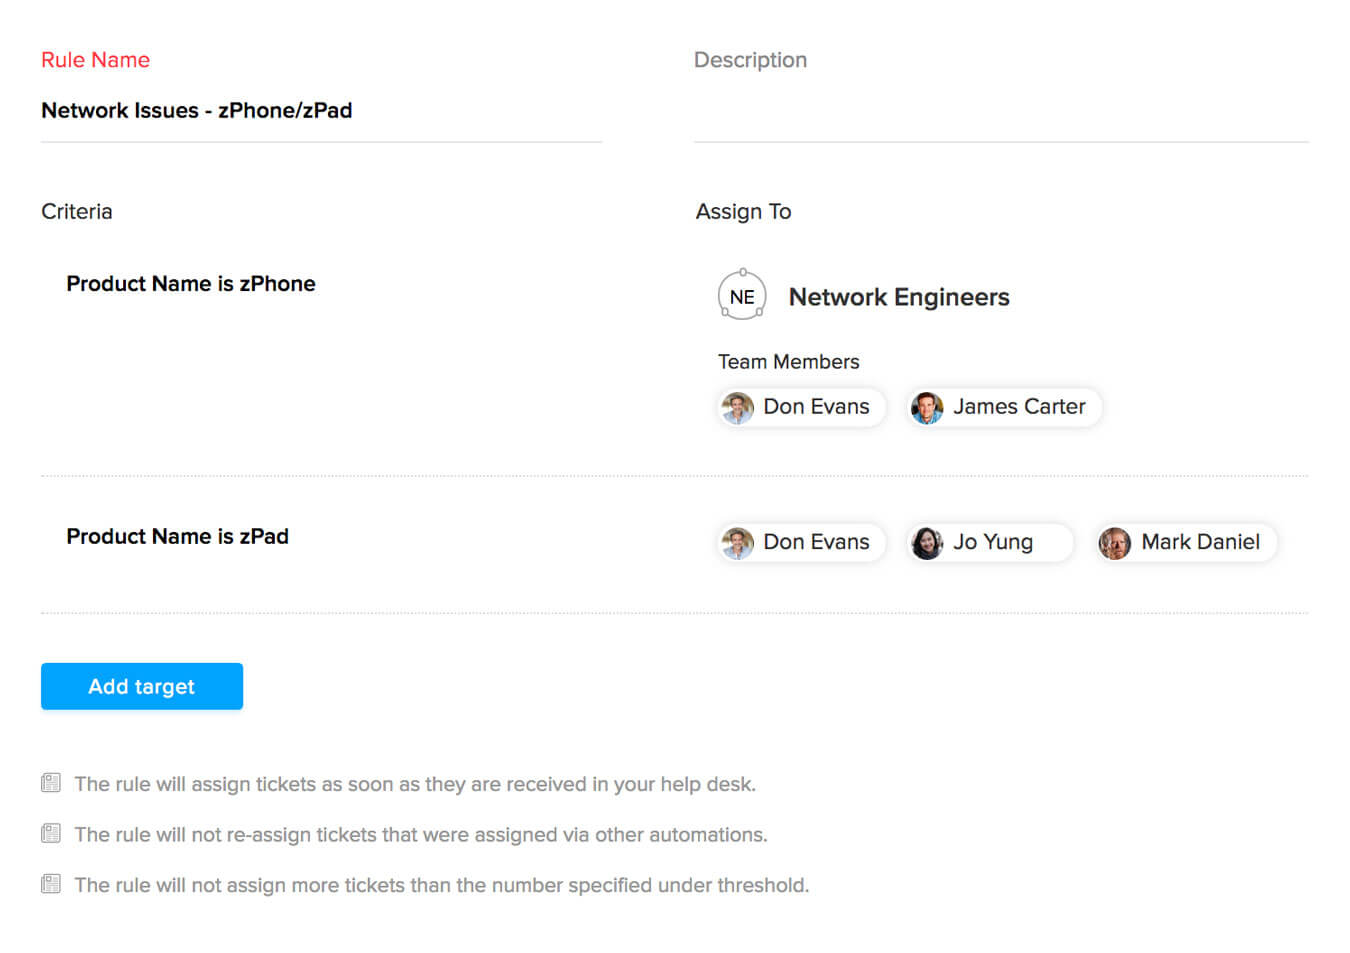Click the Assign To heading
Viewport: 1350px width, 953px height.
pyautogui.click(x=743, y=212)
